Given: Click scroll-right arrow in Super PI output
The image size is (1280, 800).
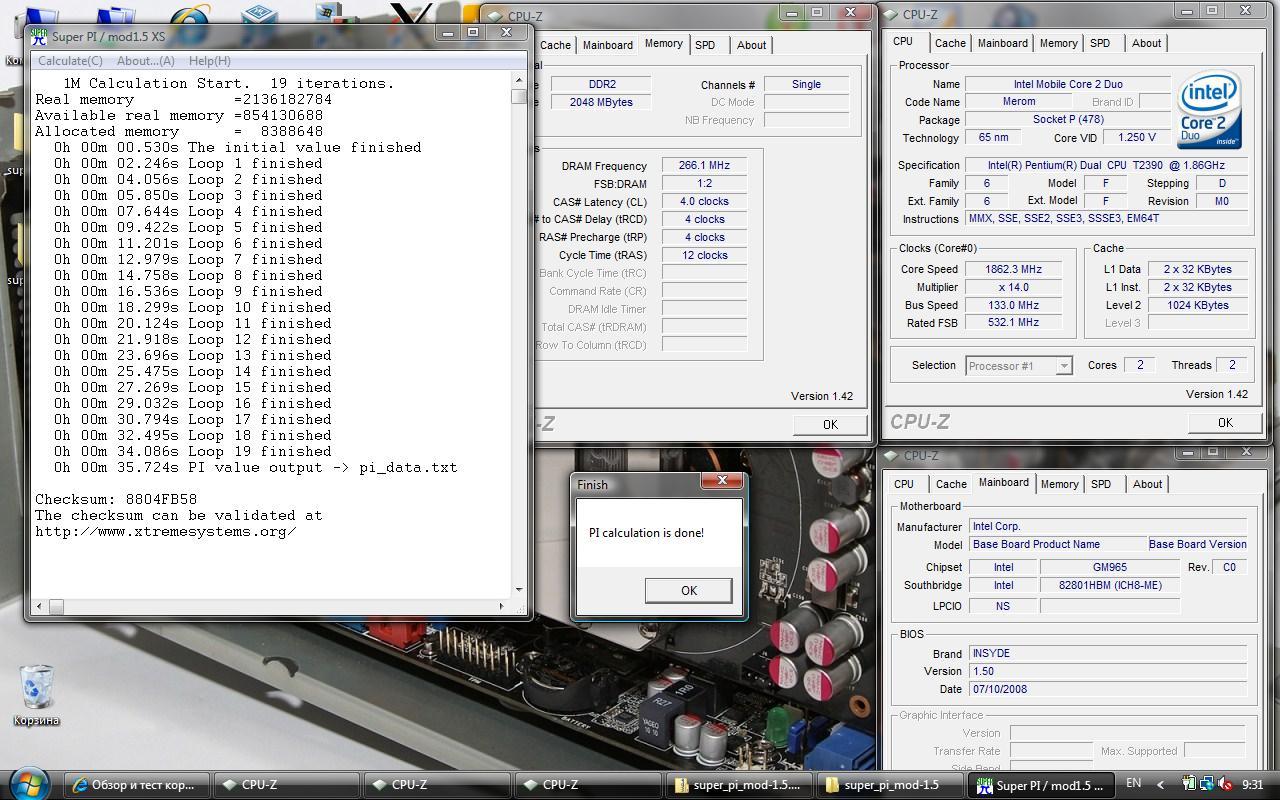Looking at the screenshot, I should [x=501, y=606].
